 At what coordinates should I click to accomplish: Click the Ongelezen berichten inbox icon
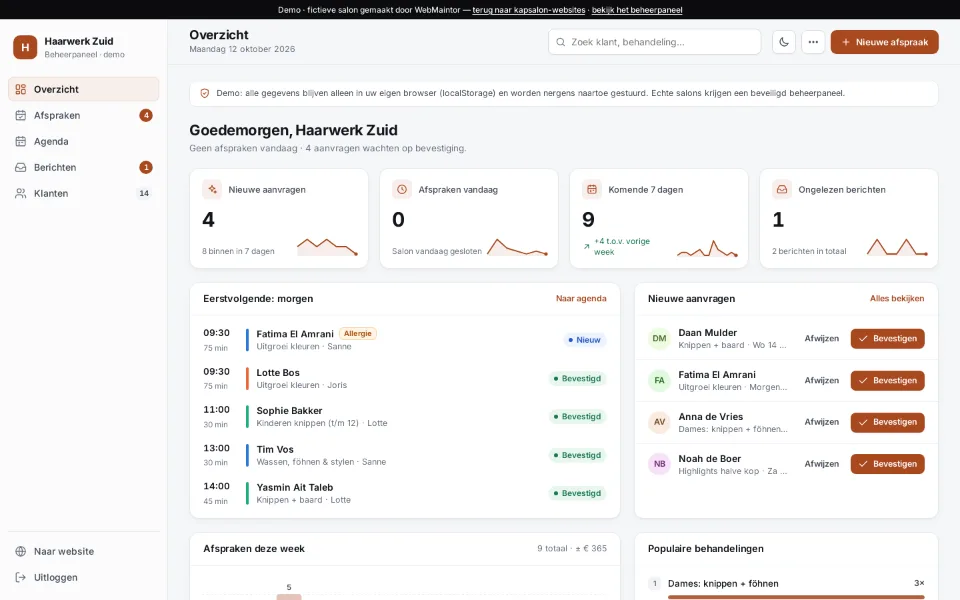[x=782, y=190]
